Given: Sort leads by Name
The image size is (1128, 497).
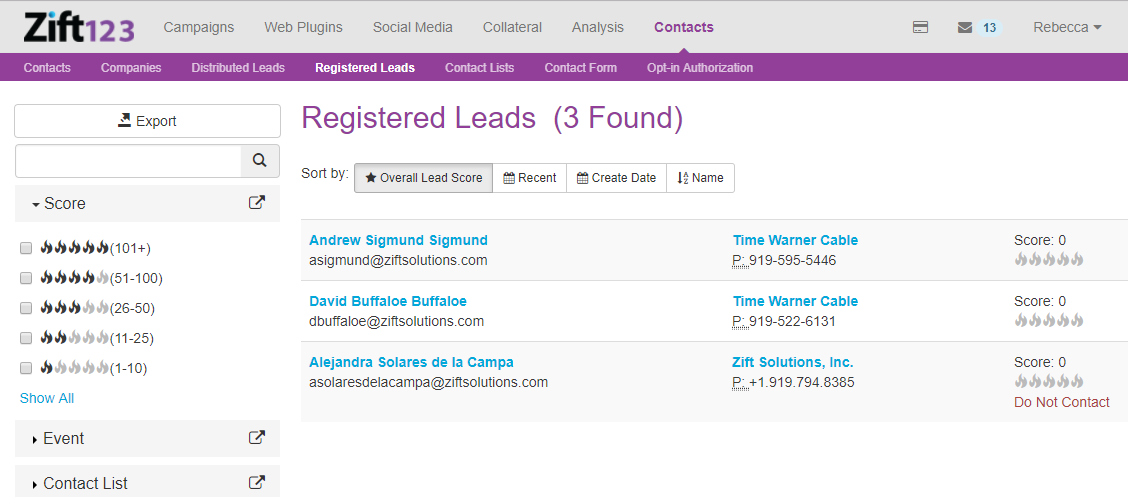Looking at the screenshot, I should (x=701, y=178).
